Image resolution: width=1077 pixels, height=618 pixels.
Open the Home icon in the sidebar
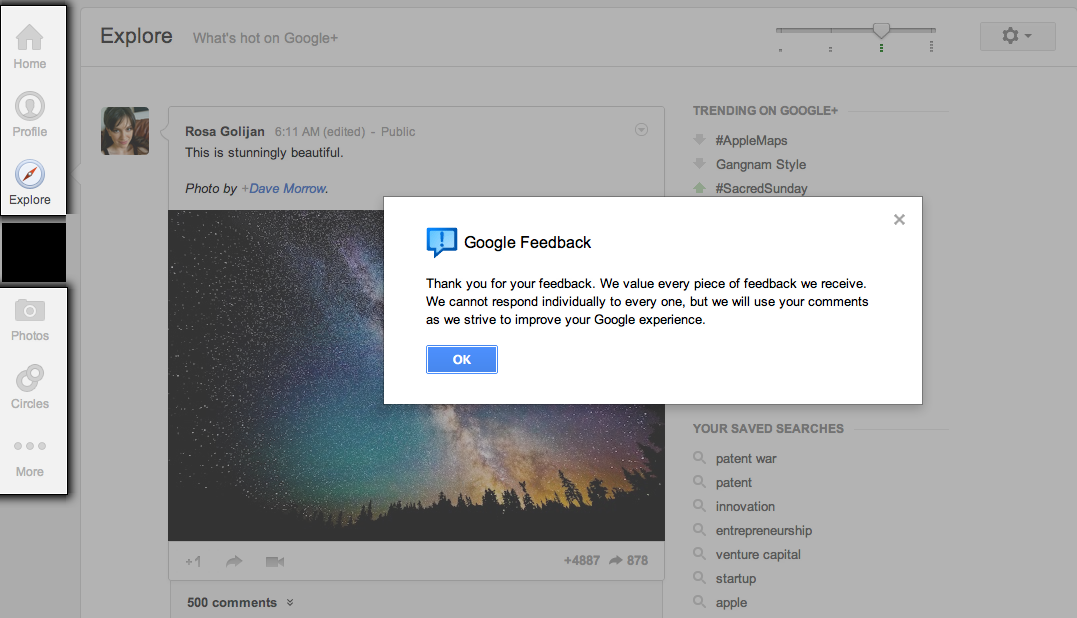click(x=30, y=37)
